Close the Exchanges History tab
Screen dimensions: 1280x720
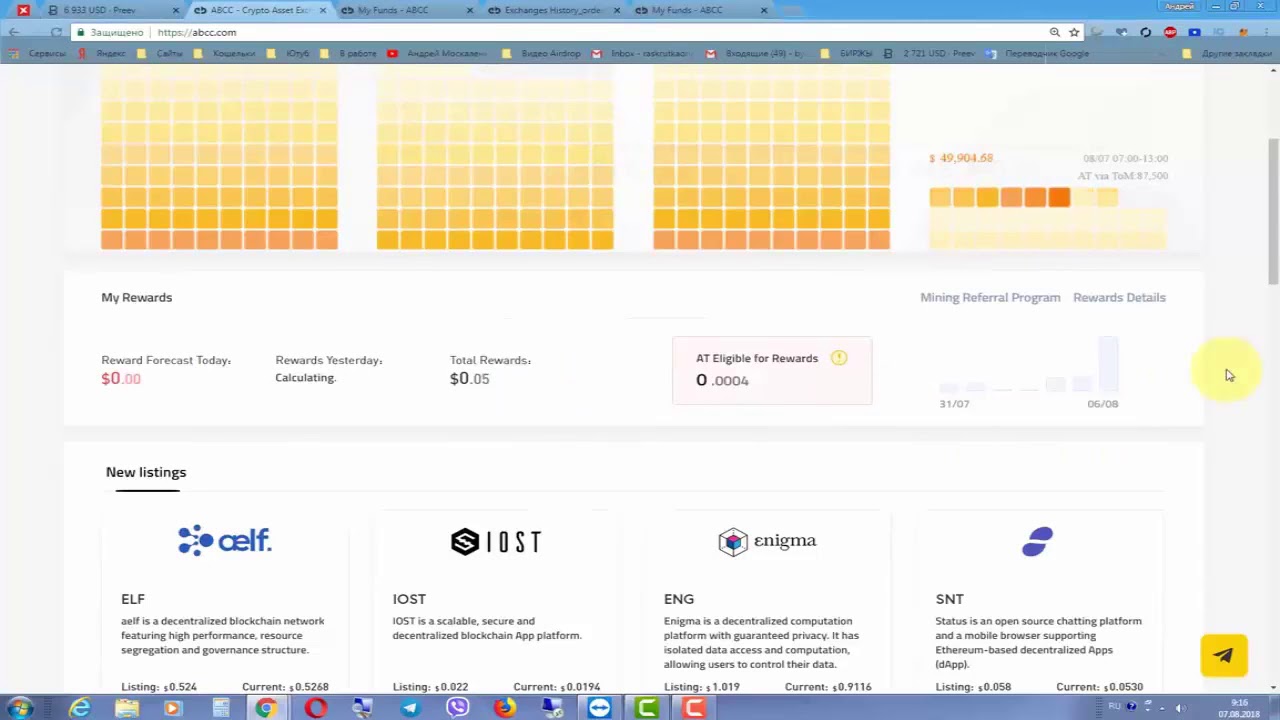617,10
